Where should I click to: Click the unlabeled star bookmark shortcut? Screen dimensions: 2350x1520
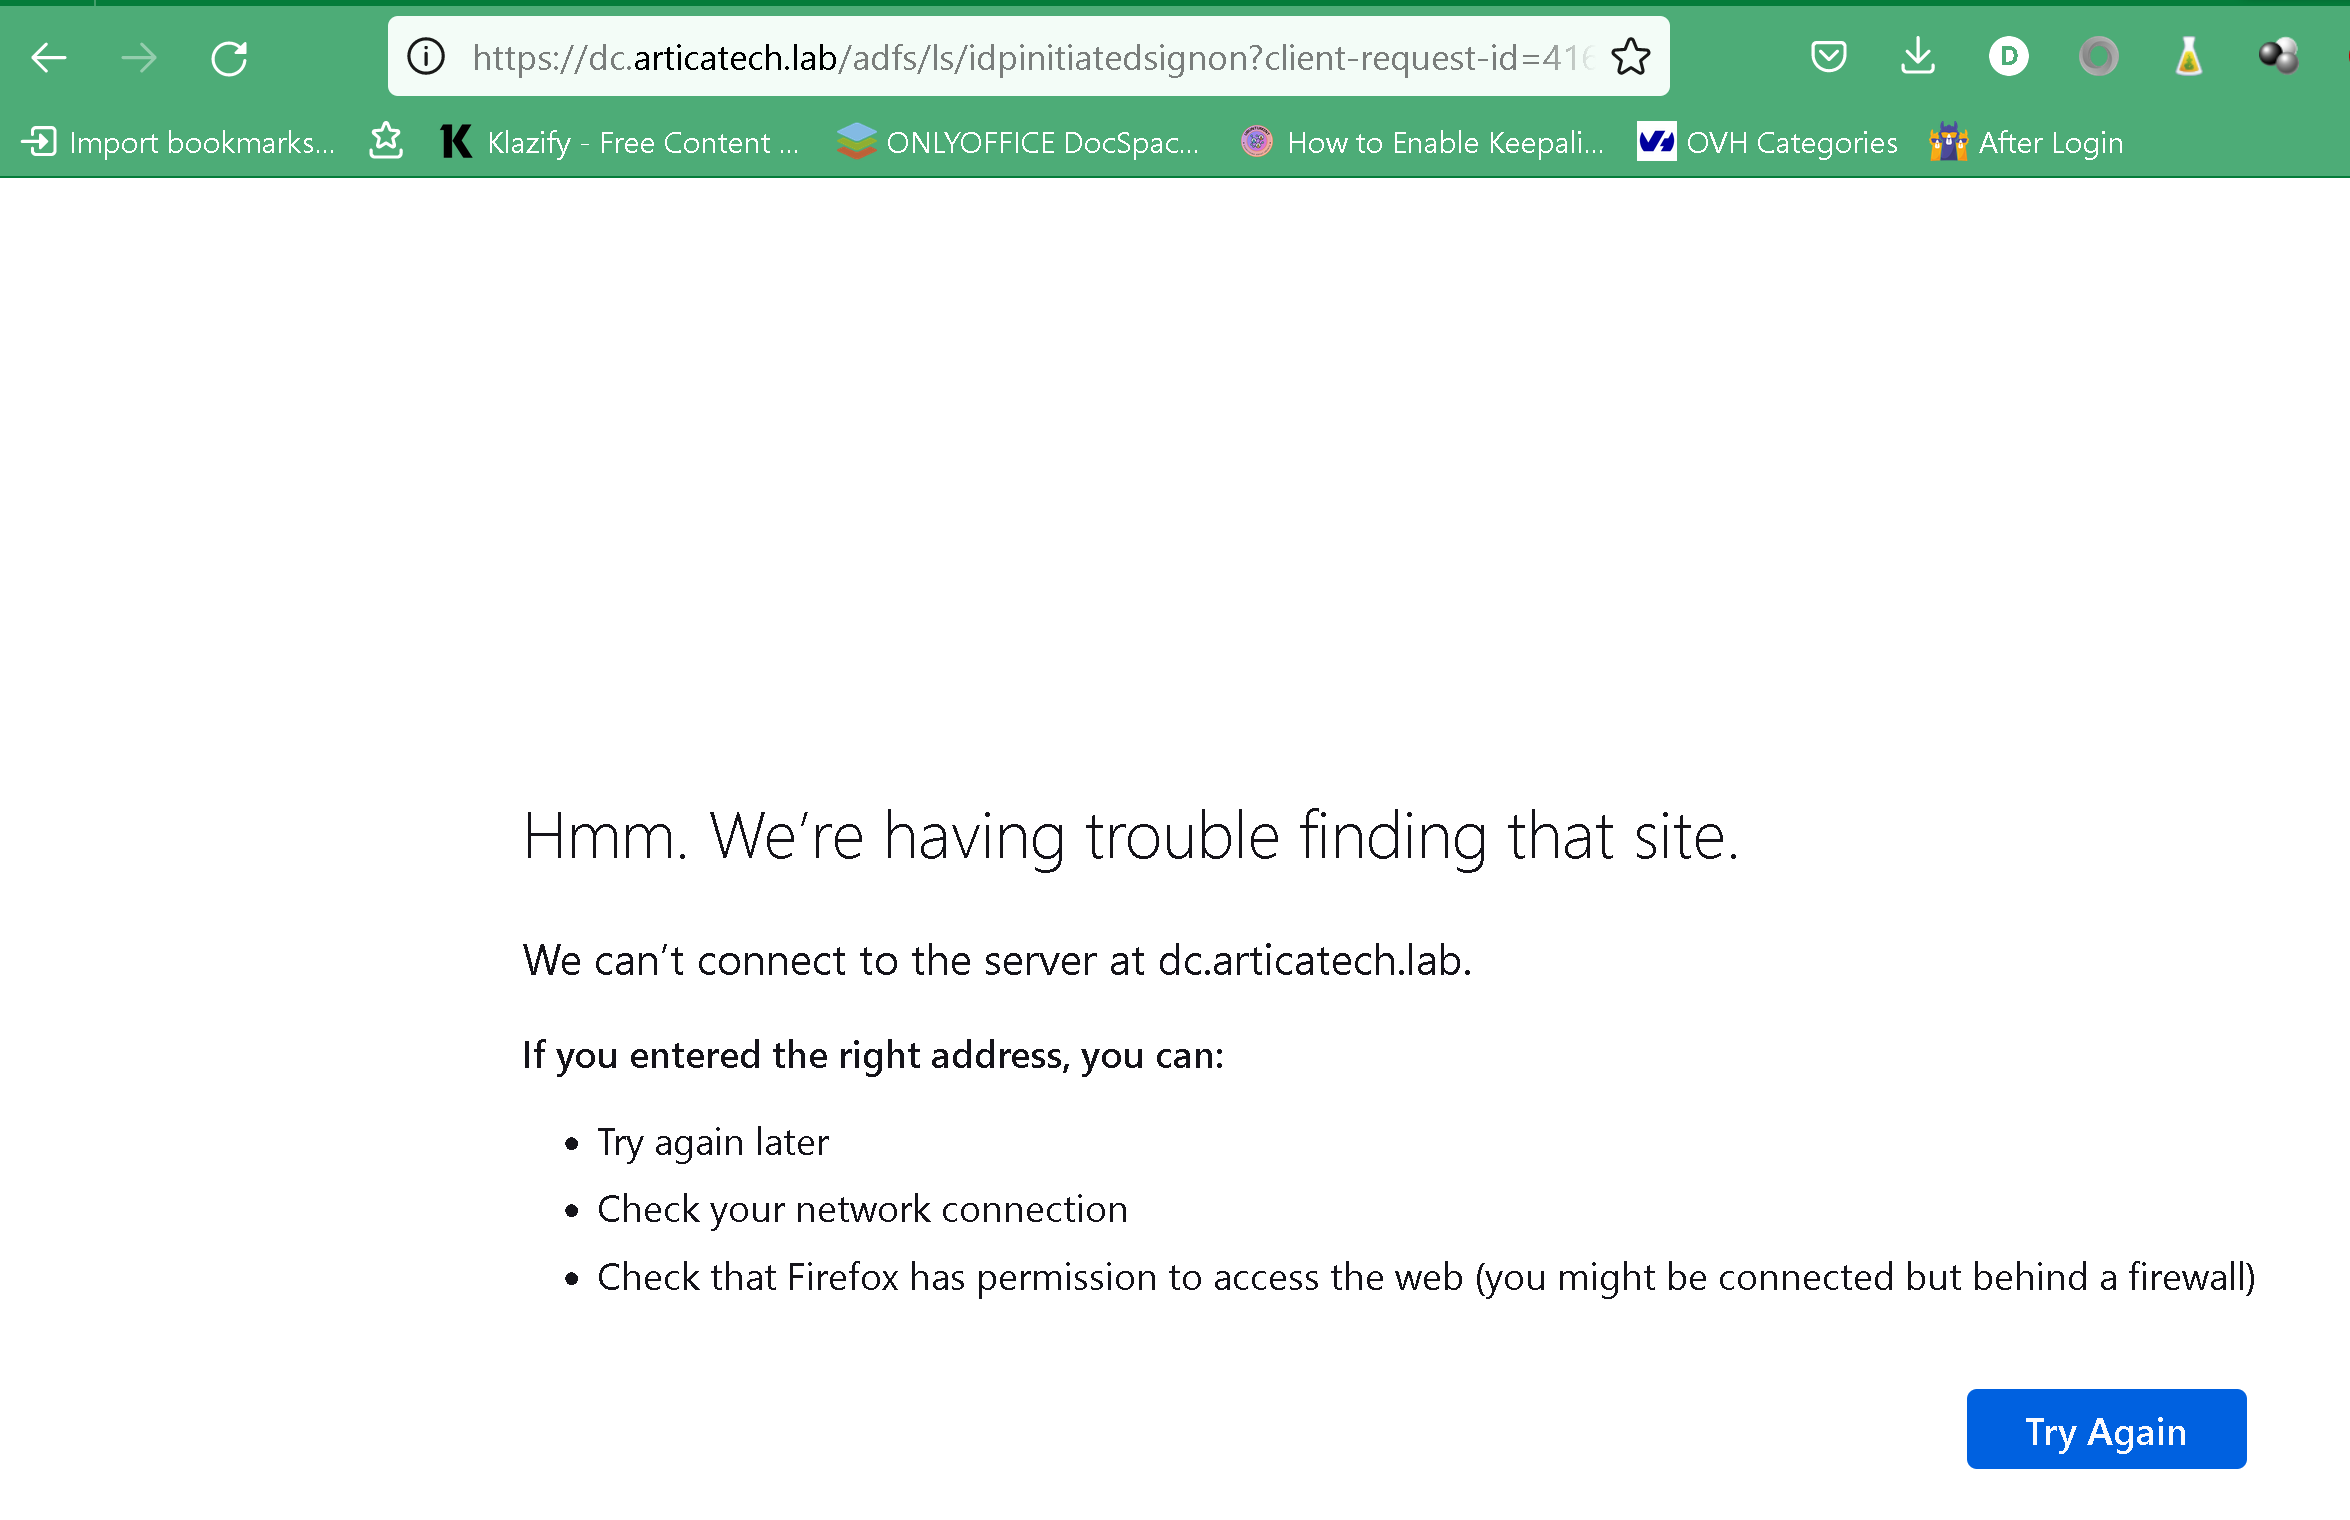[x=386, y=142]
